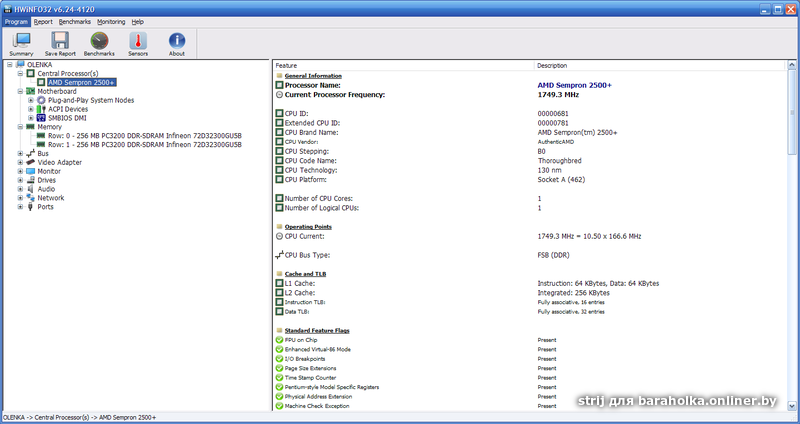Click the Number of CPU Cores label
Viewport: 800px width, 424px height.
pyautogui.click(x=319, y=198)
